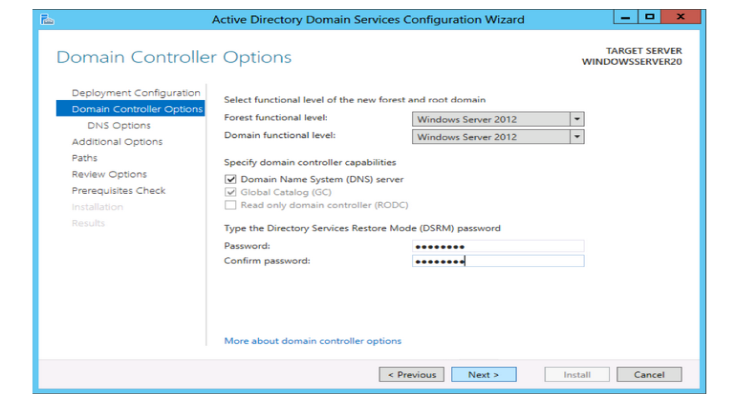Toggle the Global Catalog (GC) checkbox
The width and height of the screenshot is (739, 402).
[x=231, y=192]
